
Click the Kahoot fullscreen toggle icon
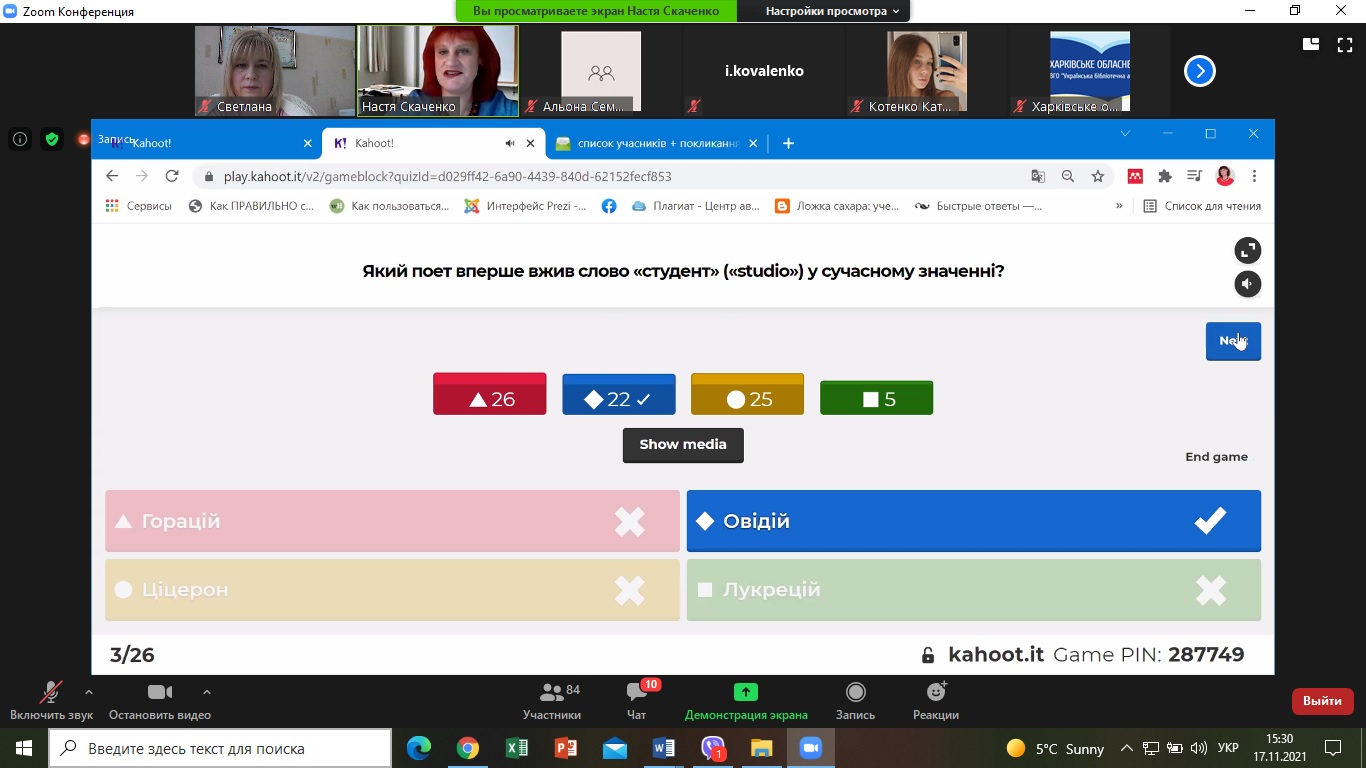[1247, 250]
